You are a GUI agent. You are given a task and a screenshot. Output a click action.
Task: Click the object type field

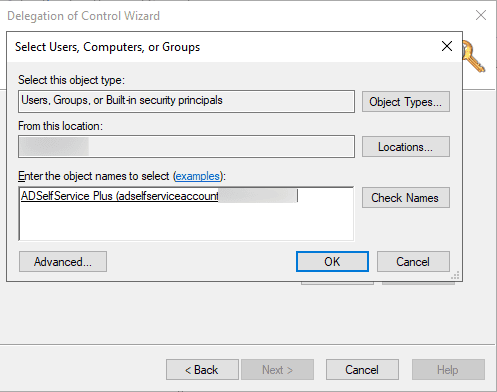coord(186,101)
